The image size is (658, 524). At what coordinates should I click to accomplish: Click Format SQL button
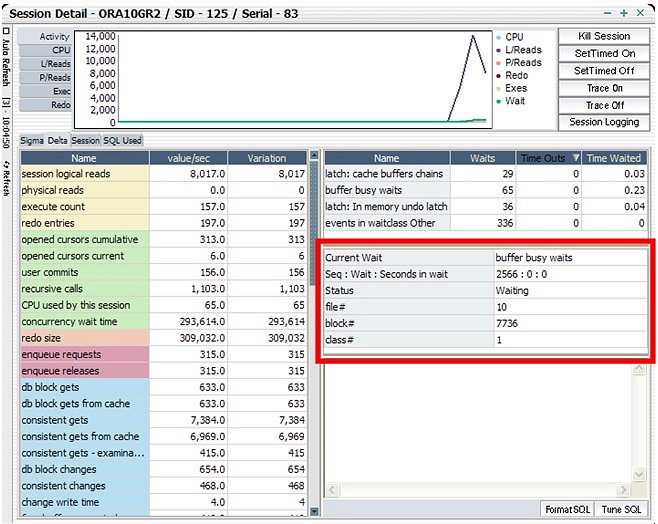click(567, 509)
